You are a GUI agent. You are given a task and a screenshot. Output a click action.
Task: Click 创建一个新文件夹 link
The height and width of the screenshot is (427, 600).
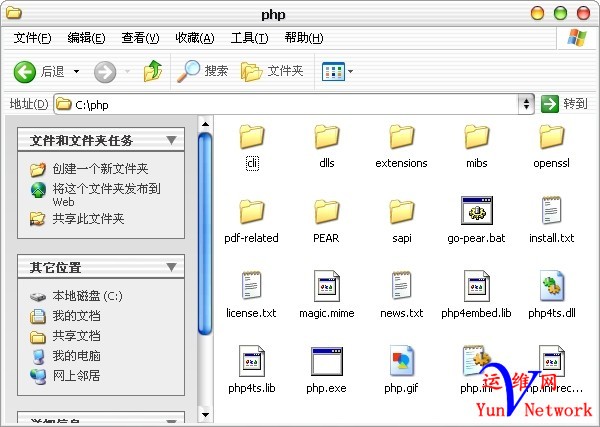pyautogui.click(x=100, y=169)
